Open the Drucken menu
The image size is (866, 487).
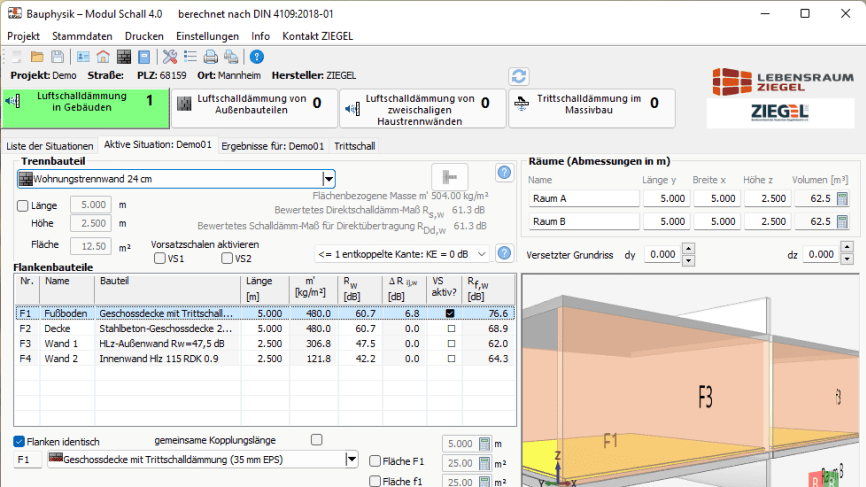coord(144,36)
